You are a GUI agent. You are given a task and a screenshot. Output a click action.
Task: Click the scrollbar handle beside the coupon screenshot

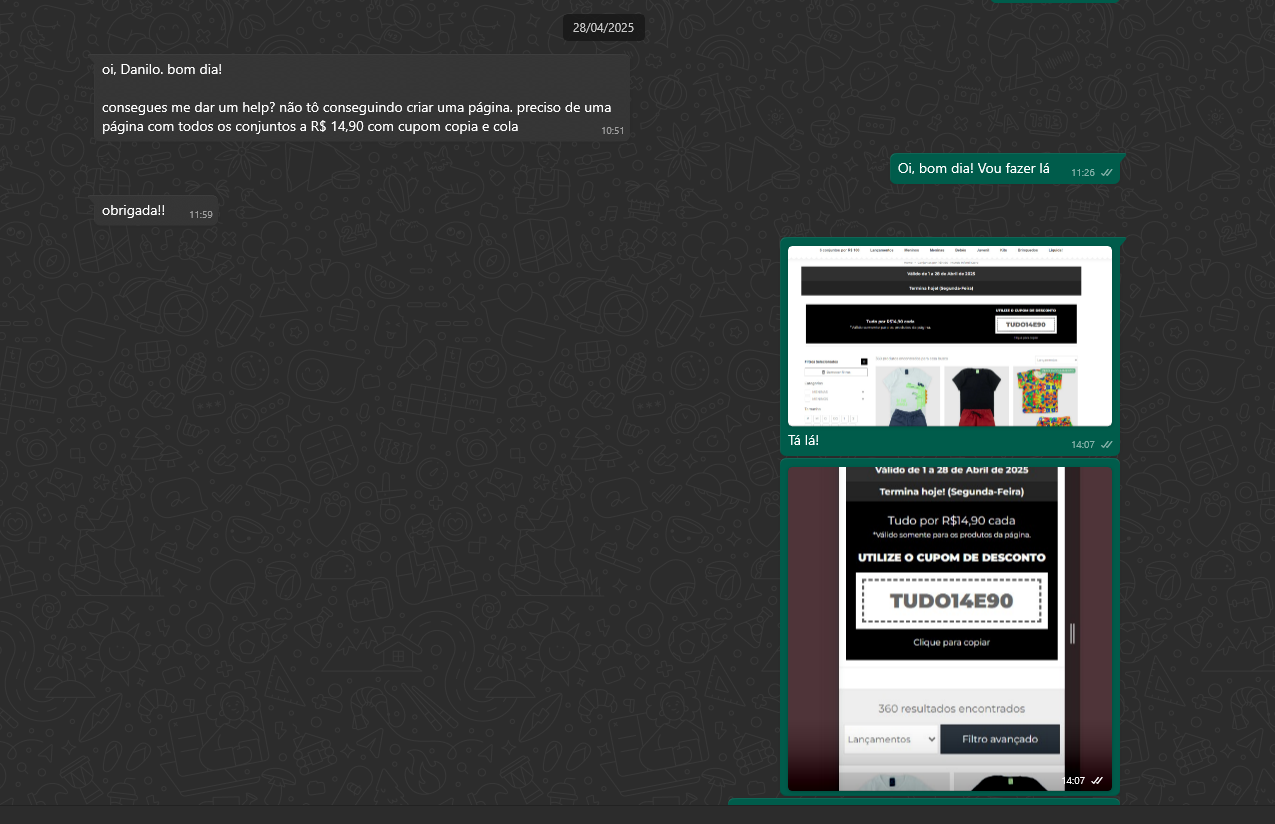pyautogui.click(x=1071, y=632)
